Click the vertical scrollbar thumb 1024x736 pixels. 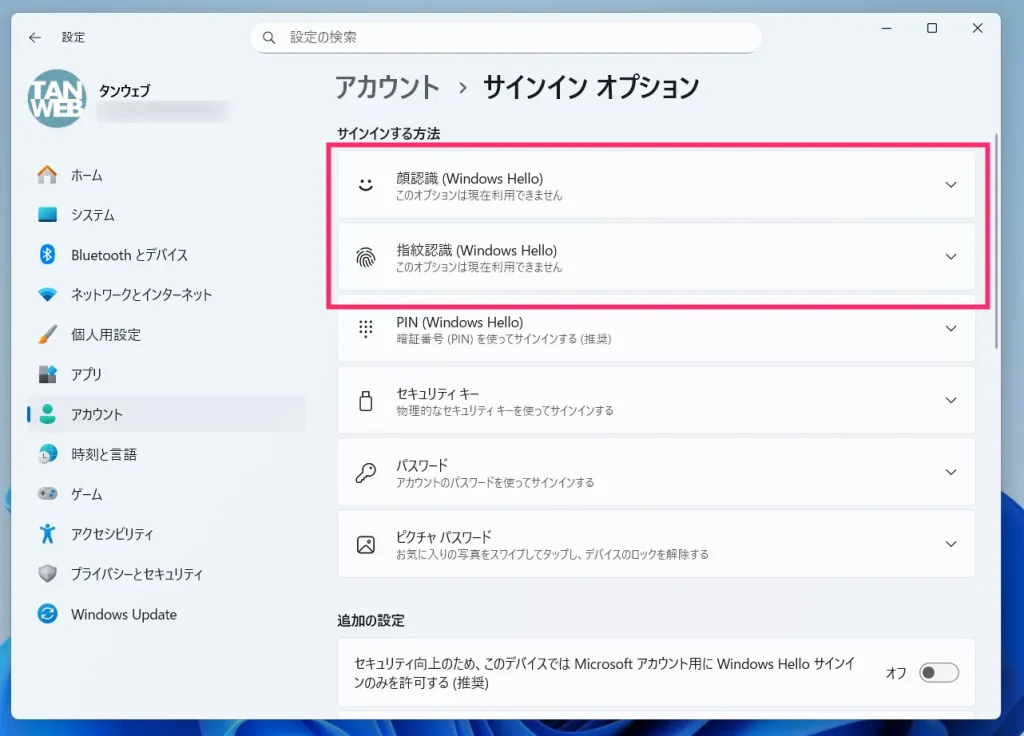996,242
